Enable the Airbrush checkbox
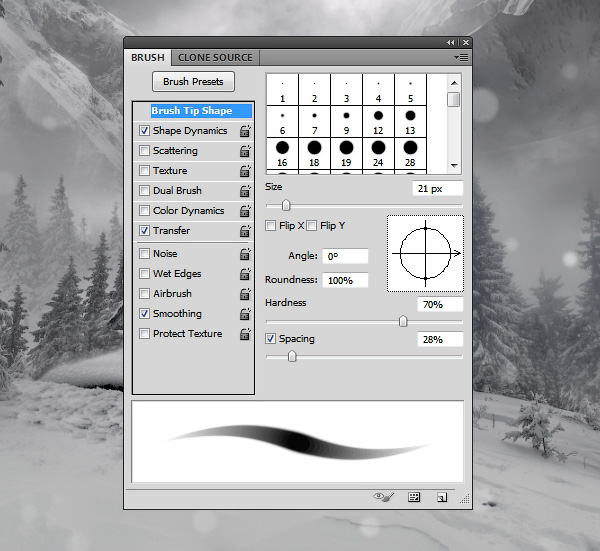Image resolution: width=600 pixels, height=551 pixels. (144, 293)
